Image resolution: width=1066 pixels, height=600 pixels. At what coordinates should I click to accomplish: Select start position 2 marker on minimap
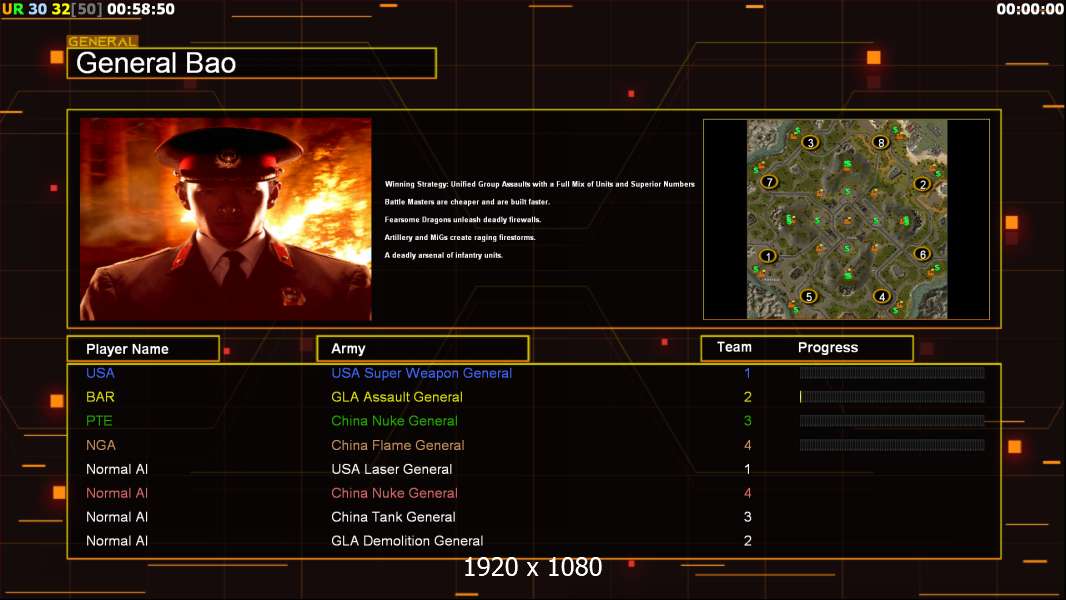click(x=922, y=184)
